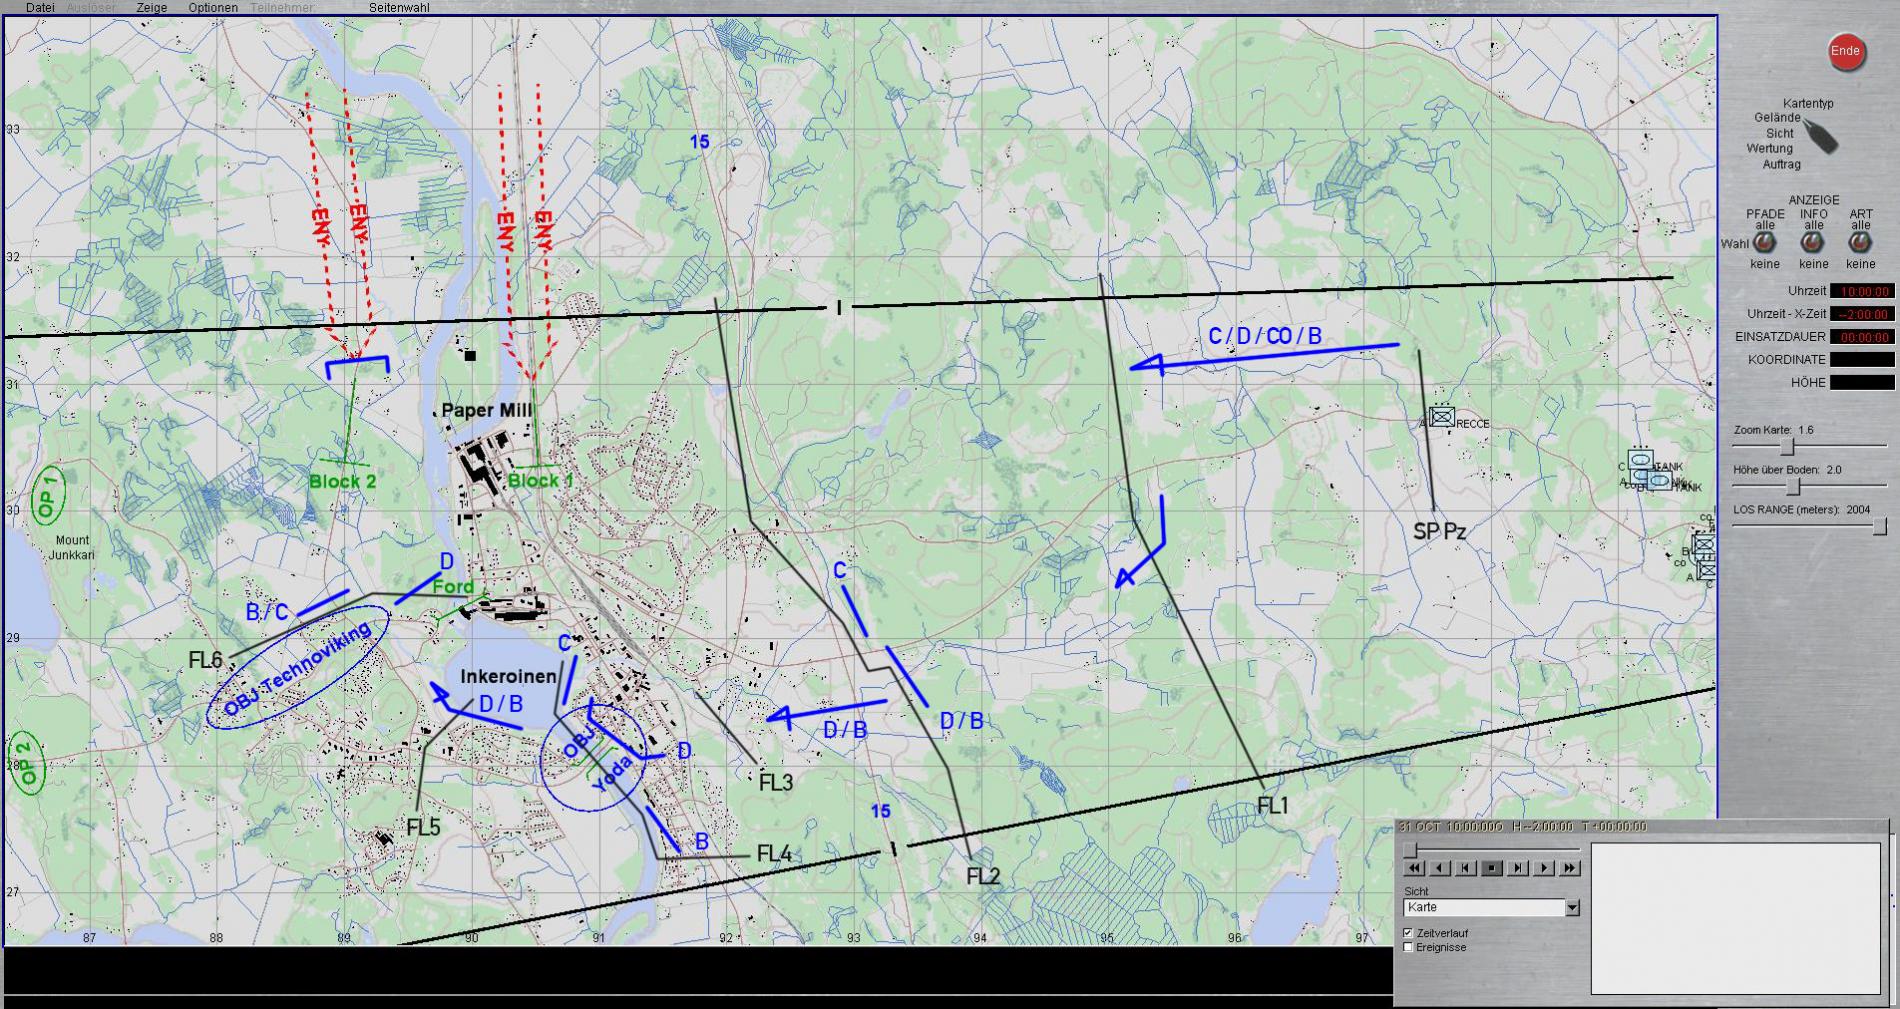Open the Seitenwahl menu item
The height and width of the screenshot is (1009, 1900).
coord(399,8)
